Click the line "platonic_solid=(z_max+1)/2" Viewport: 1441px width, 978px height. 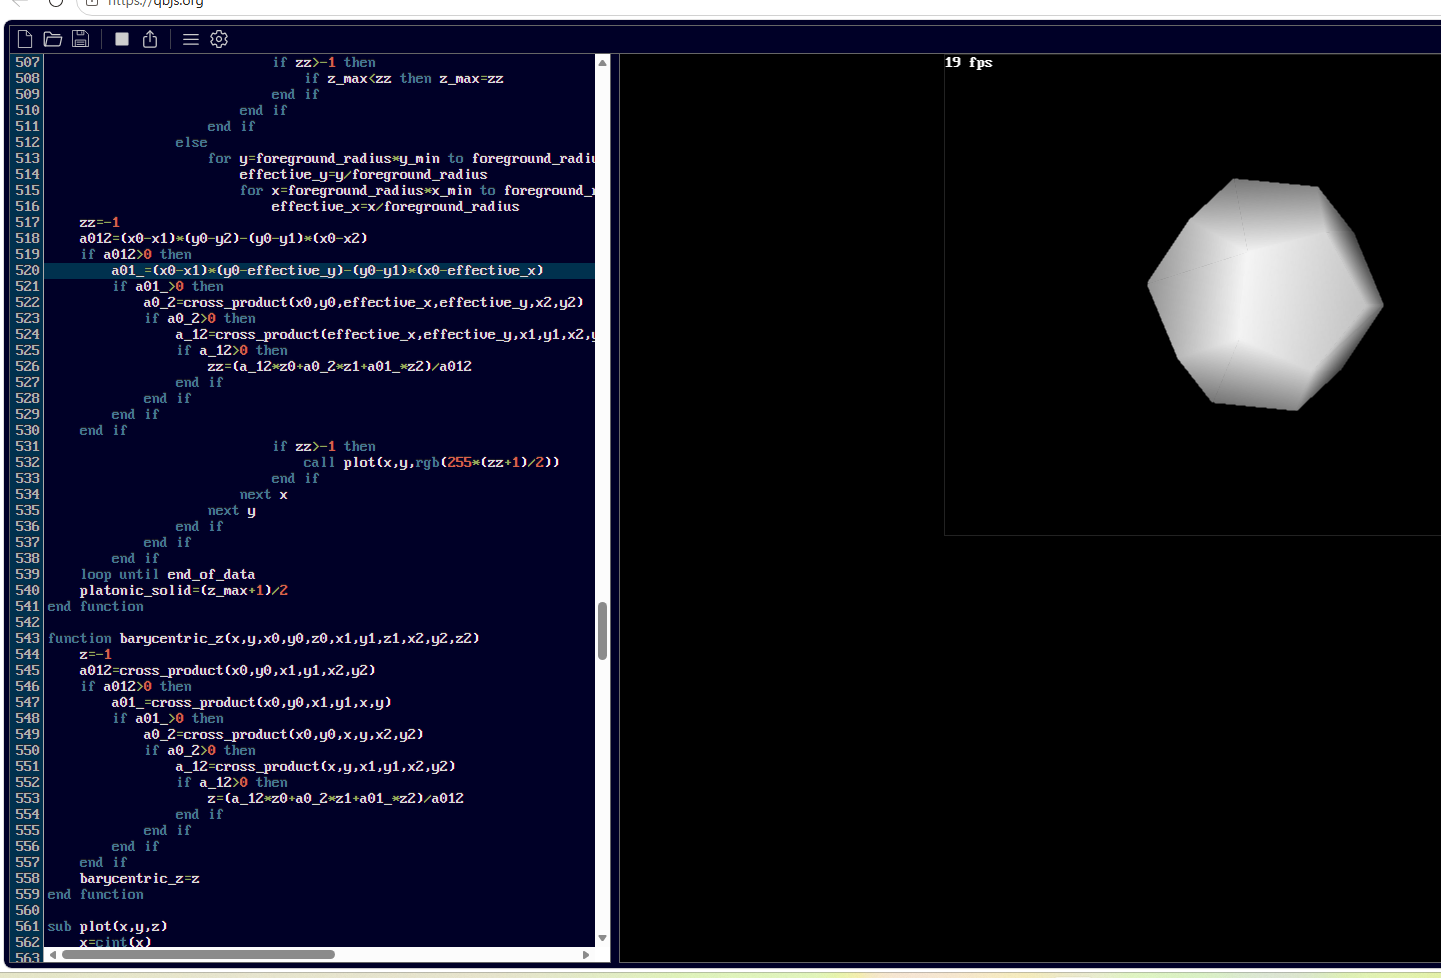point(184,590)
